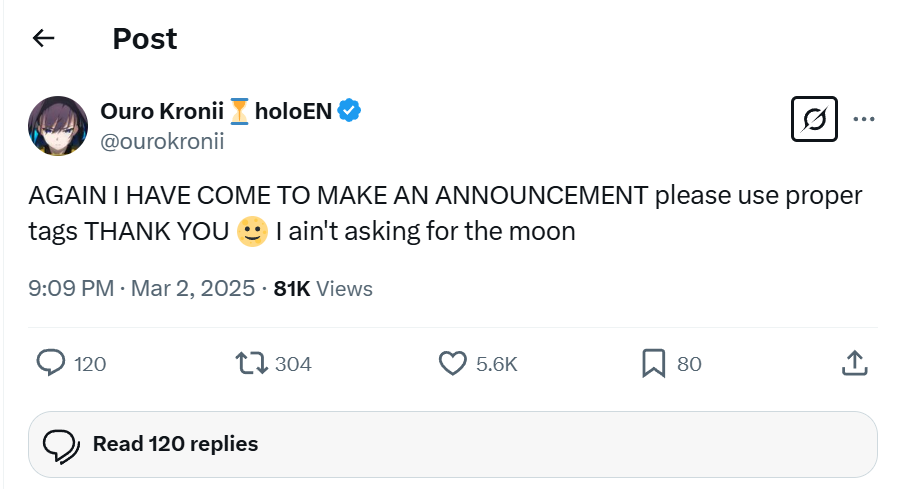This screenshot has height=489, width=898.
Task: Open Ouro Kronii's profile avatar
Action: [x=58, y=126]
